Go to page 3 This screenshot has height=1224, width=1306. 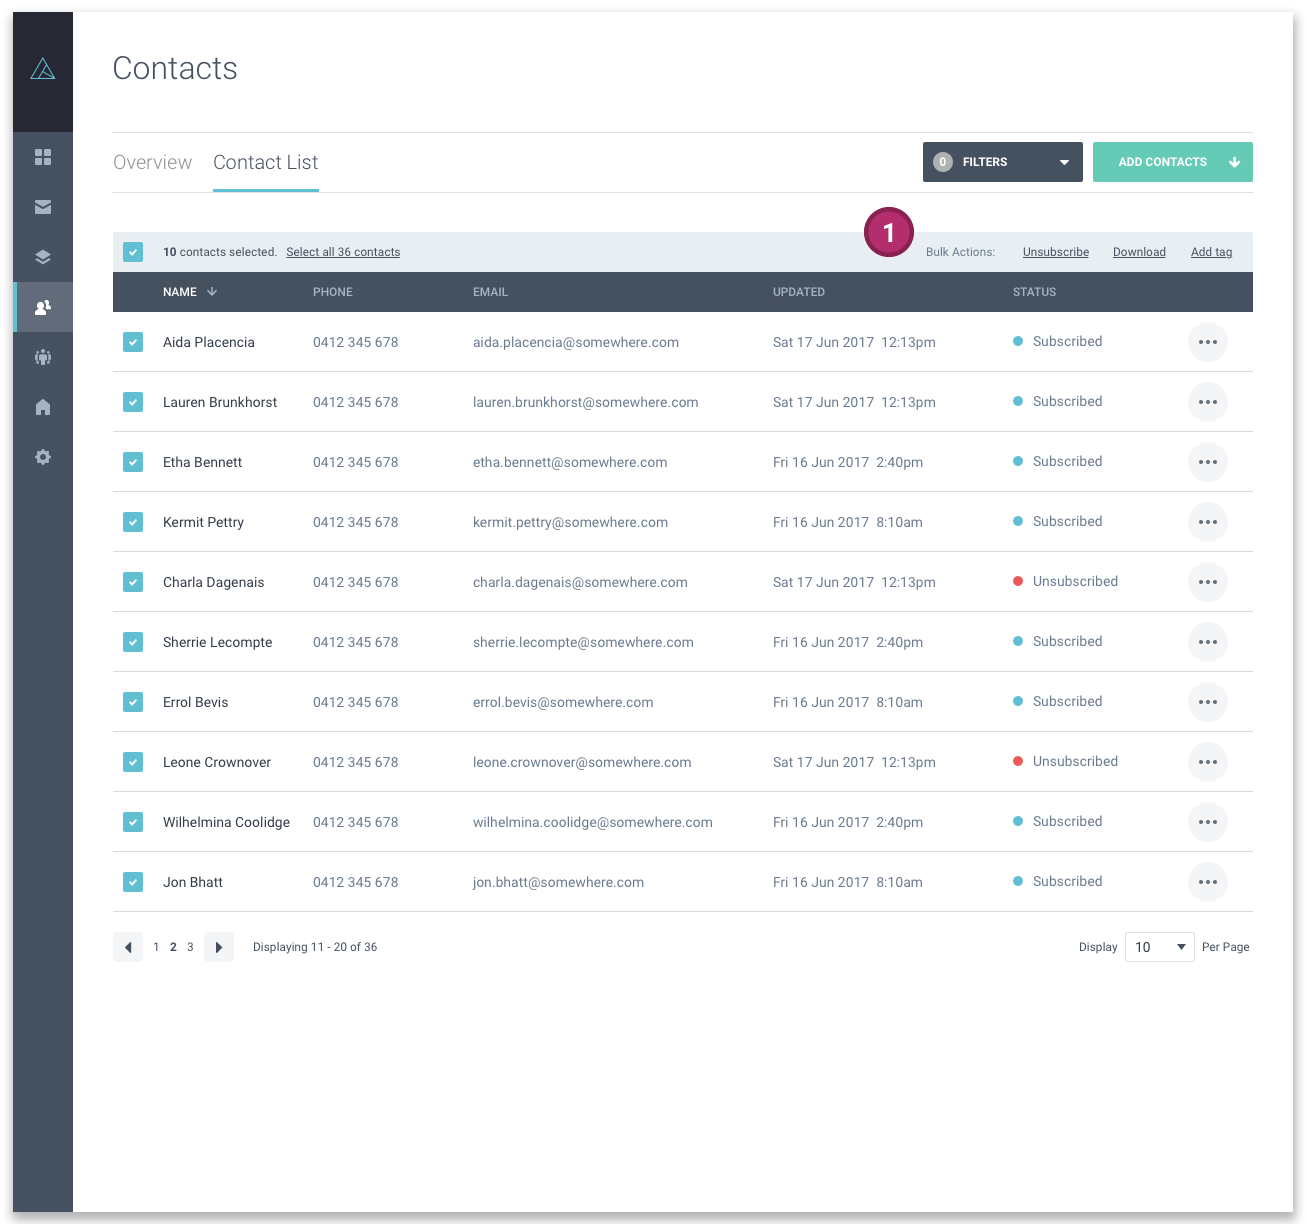(190, 947)
